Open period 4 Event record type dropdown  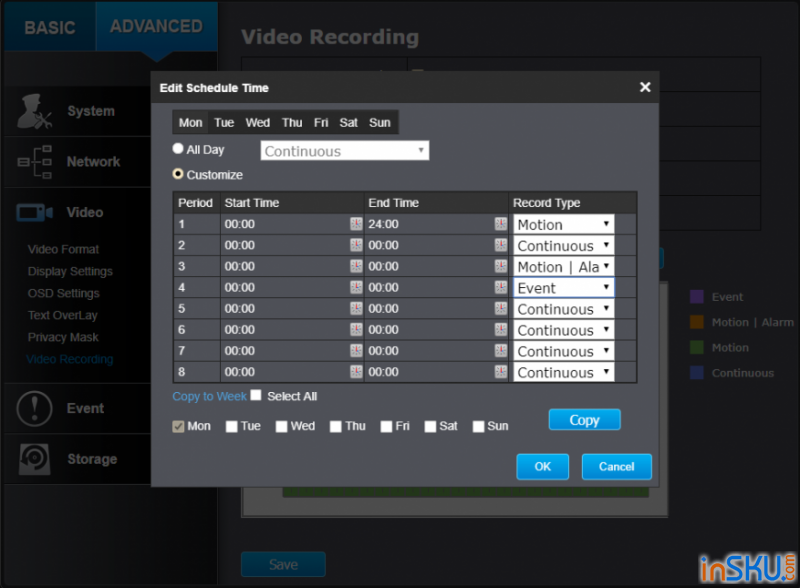pyautogui.click(x=564, y=287)
